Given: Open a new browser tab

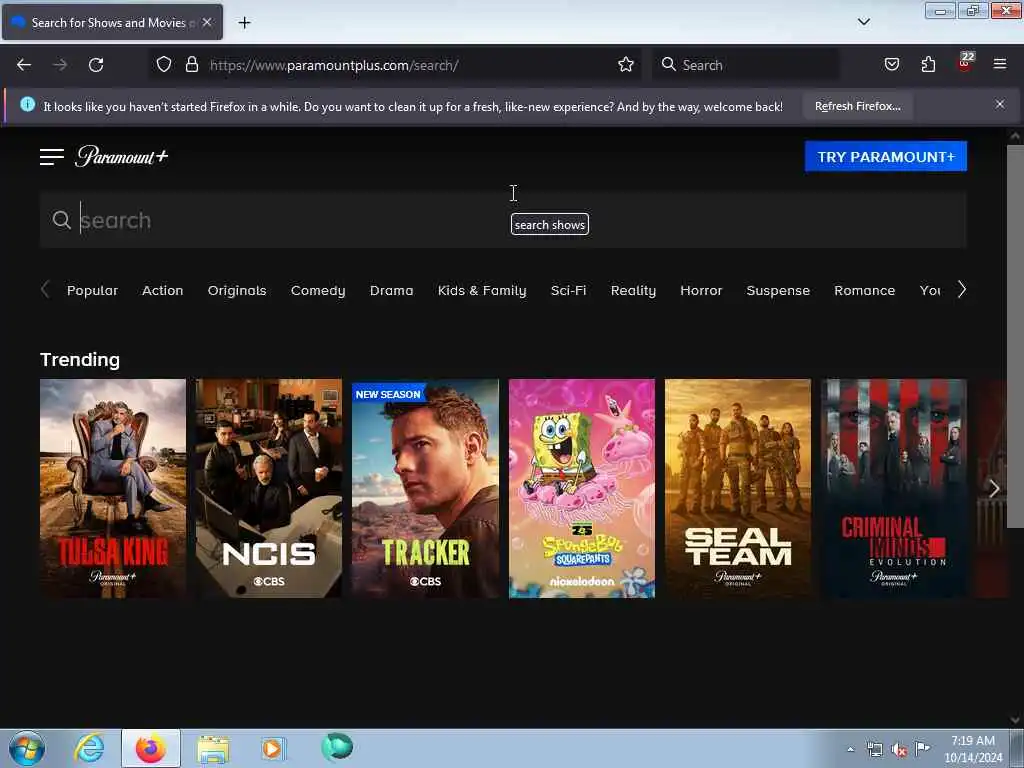Looking at the screenshot, I should pyautogui.click(x=244, y=23).
